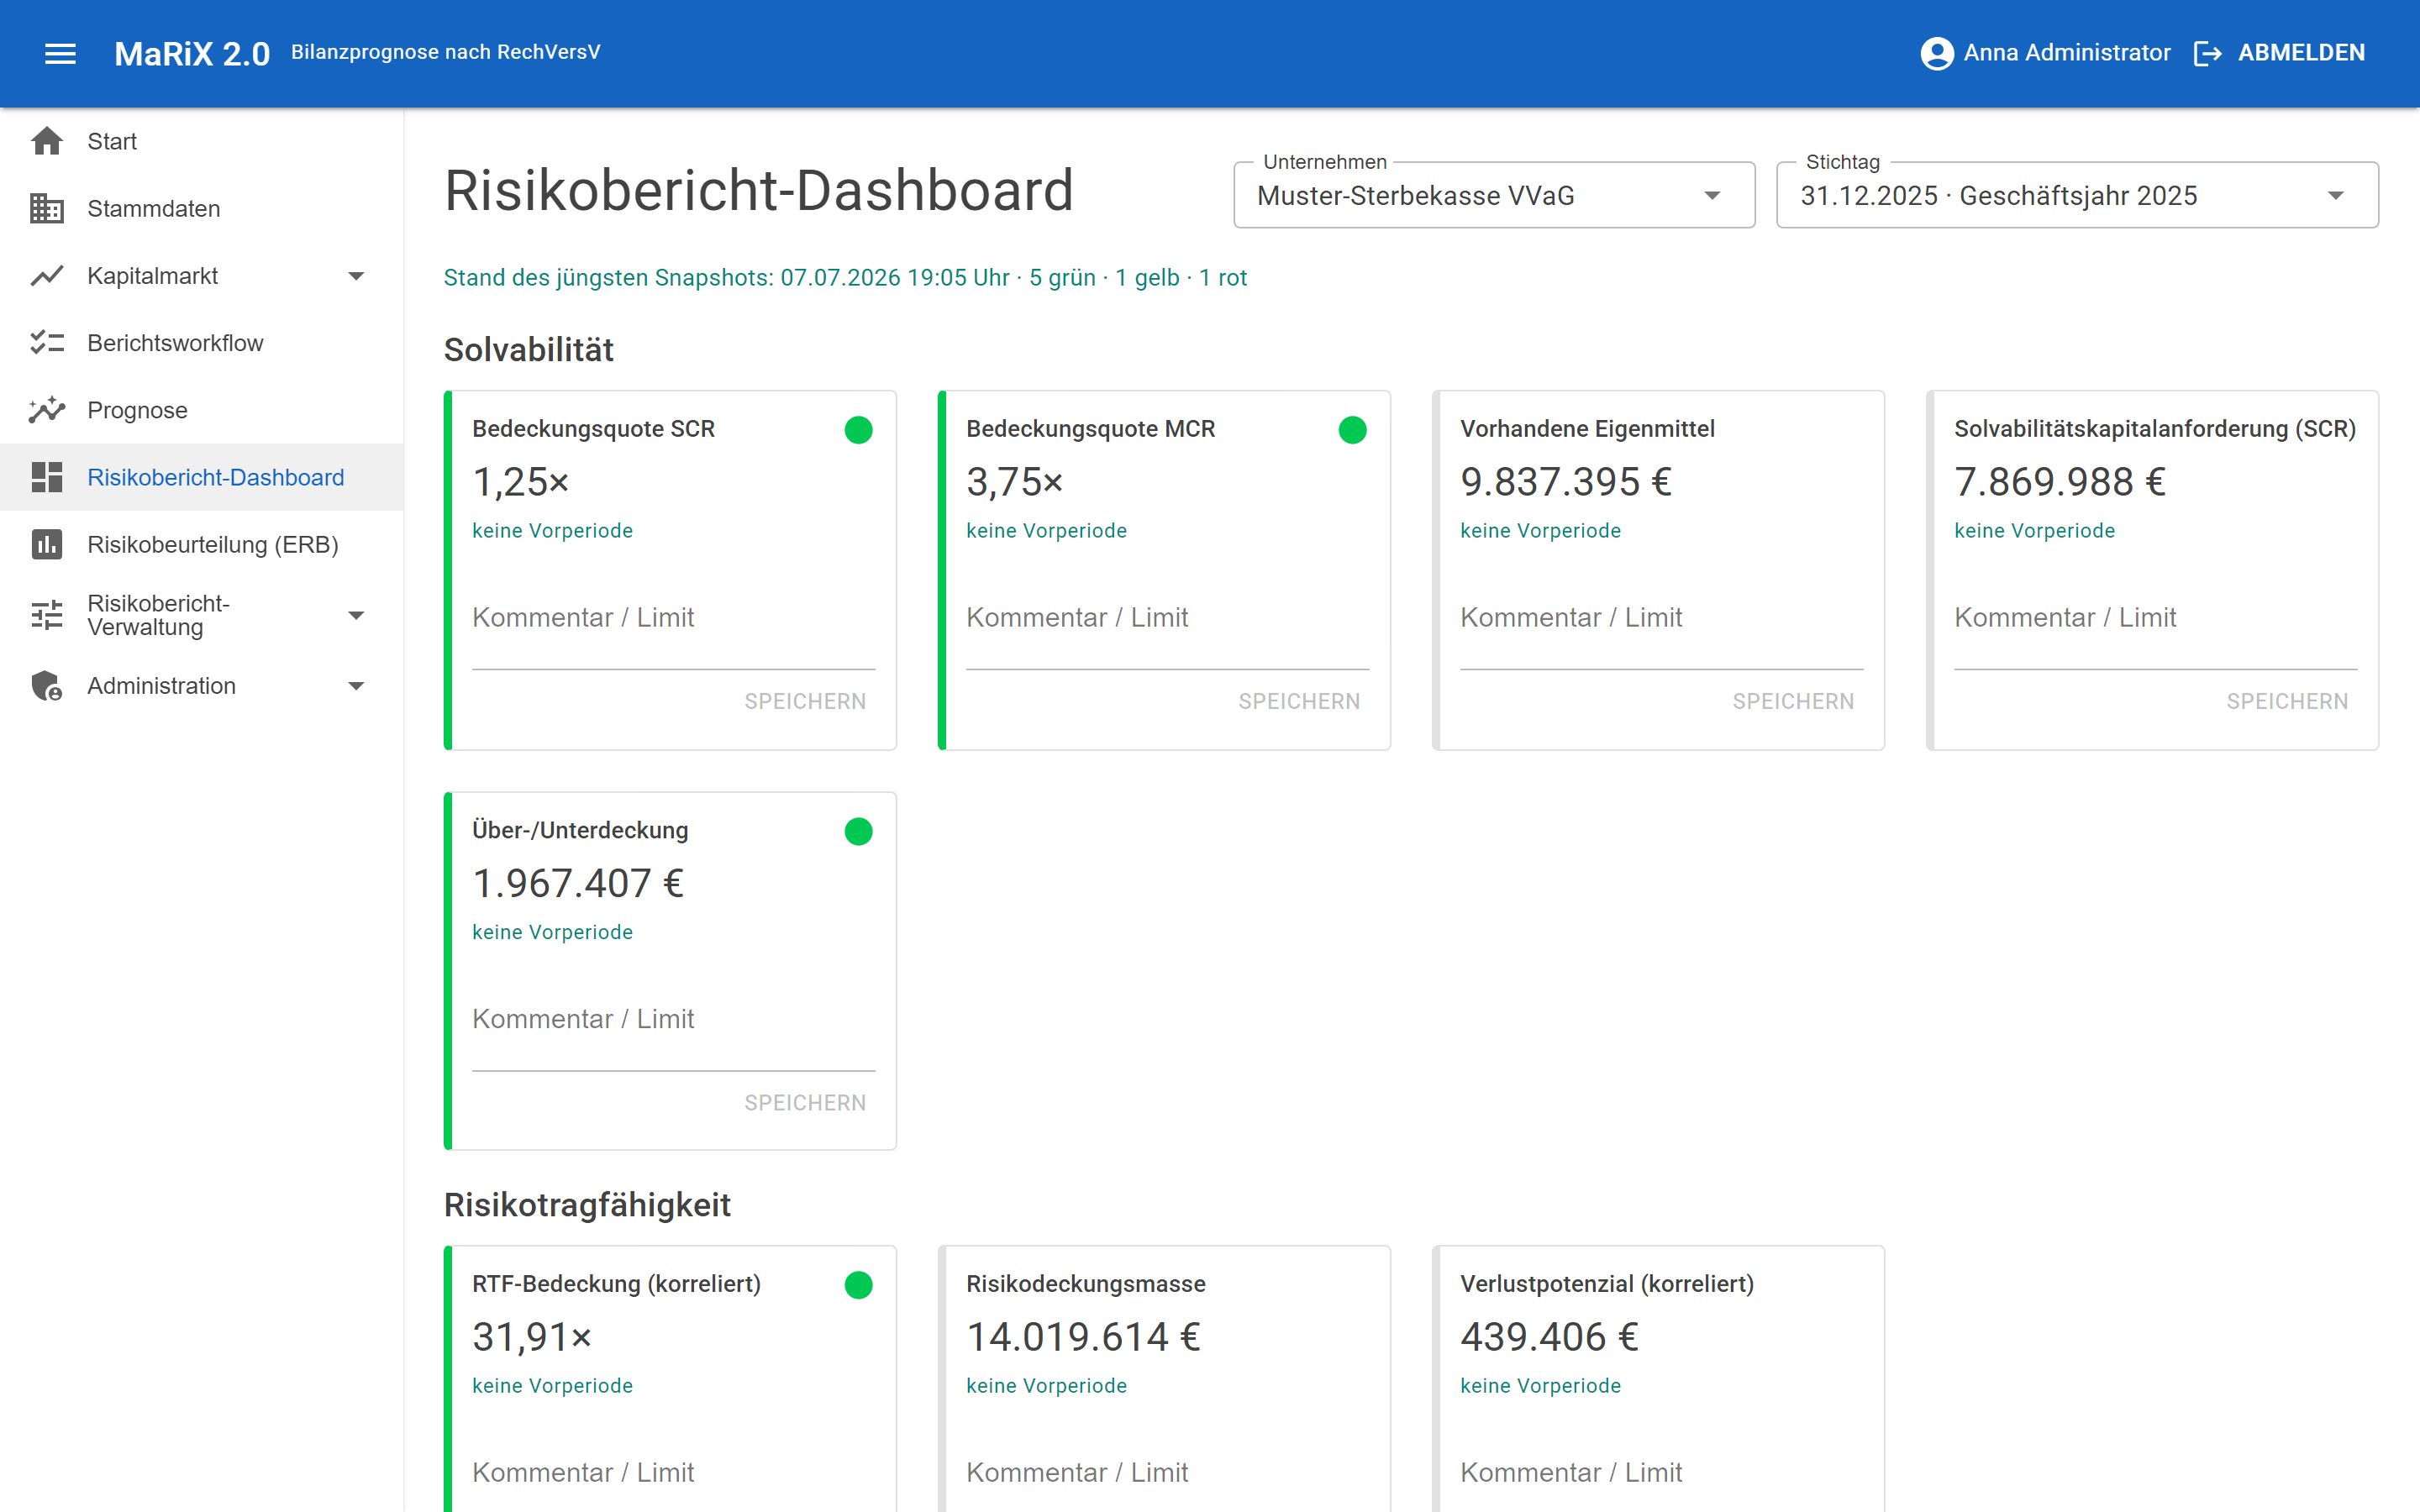Image resolution: width=2420 pixels, height=1512 pixels.
Task: Click the user account avatar icon
Action: pos(1937,53)
